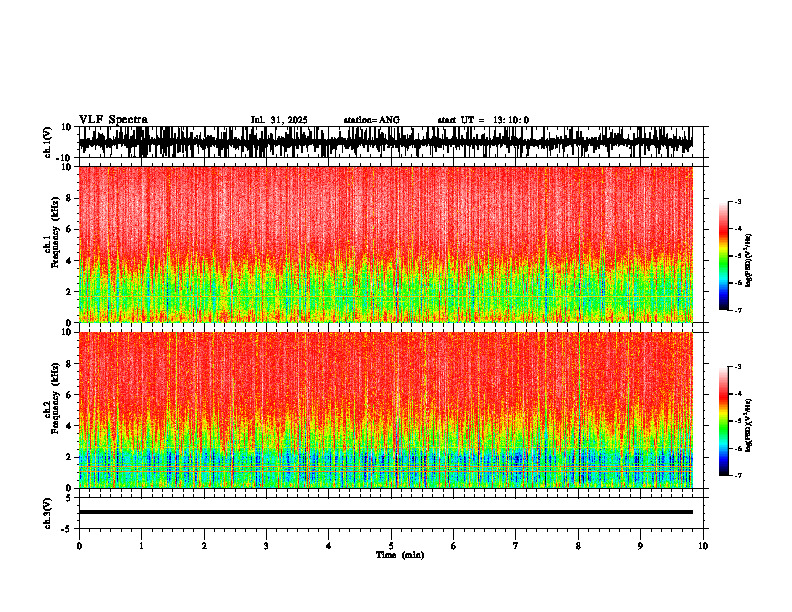This screenshot has height=612, width=792.
Task: Click time axis tick label 9
Action: (x=640, y=546)
